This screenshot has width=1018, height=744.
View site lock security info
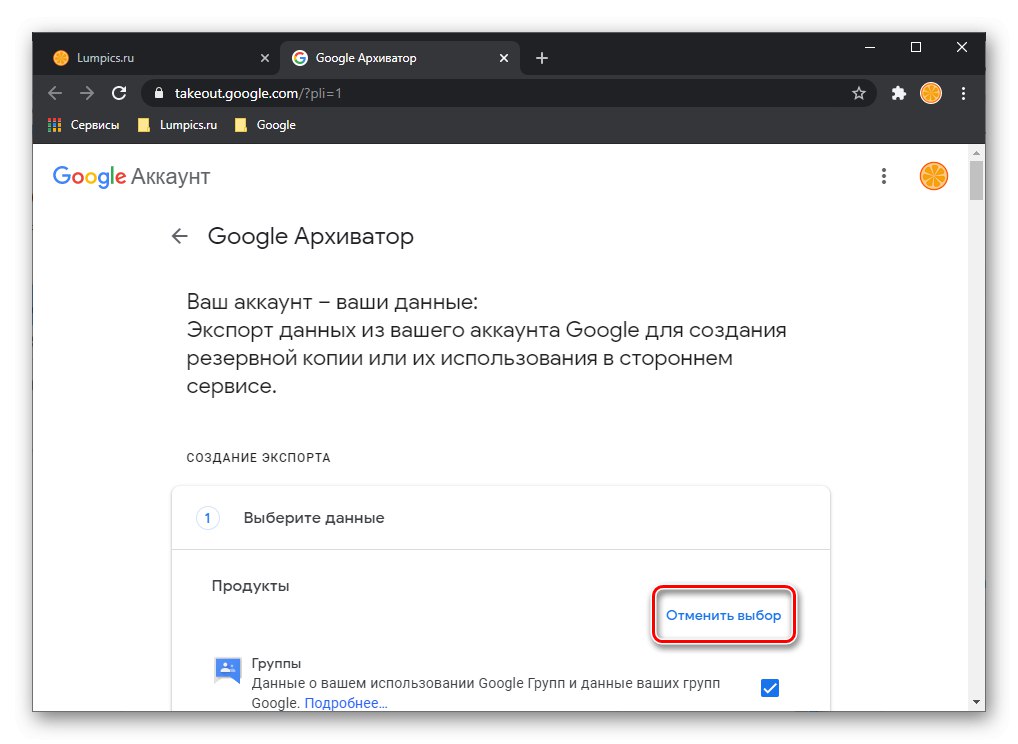[158, 93]
